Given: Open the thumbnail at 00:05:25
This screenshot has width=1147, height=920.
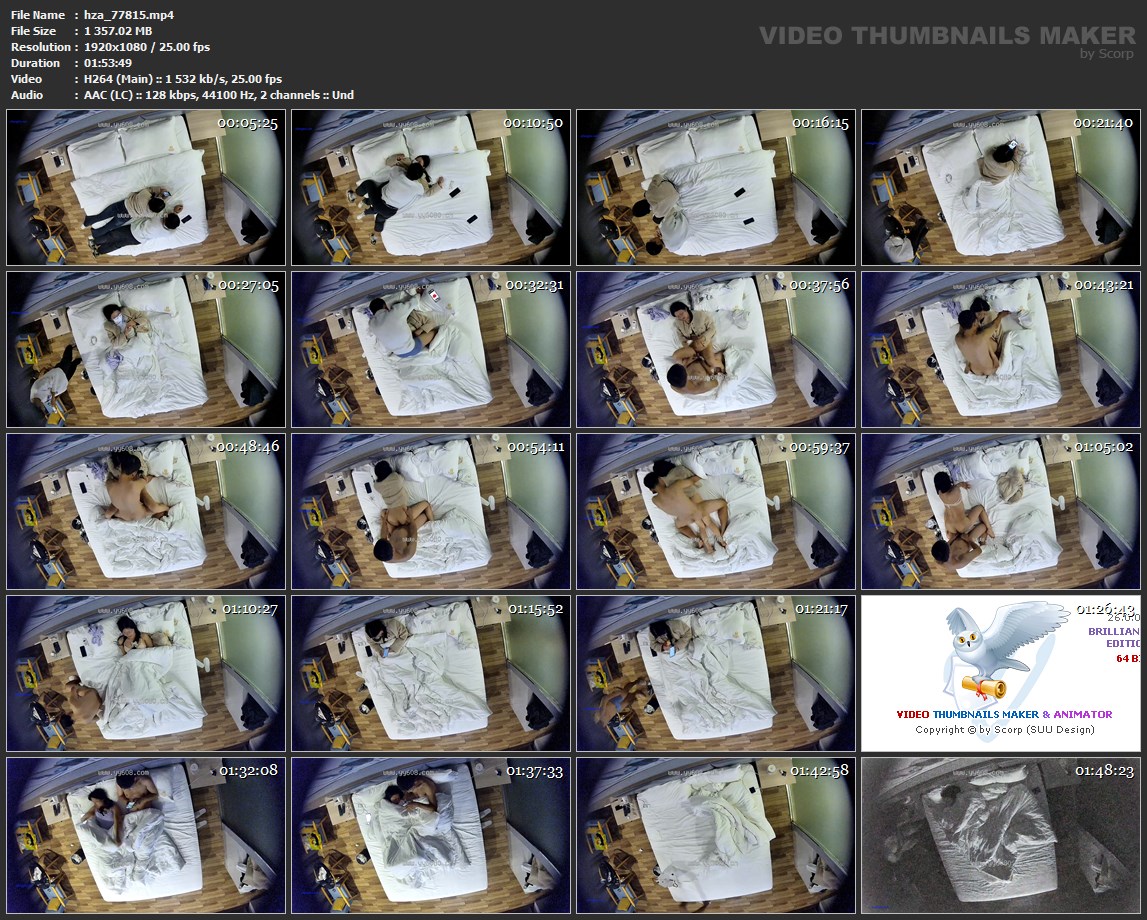Looking at the screenshot, I should [x=147, y=187].
